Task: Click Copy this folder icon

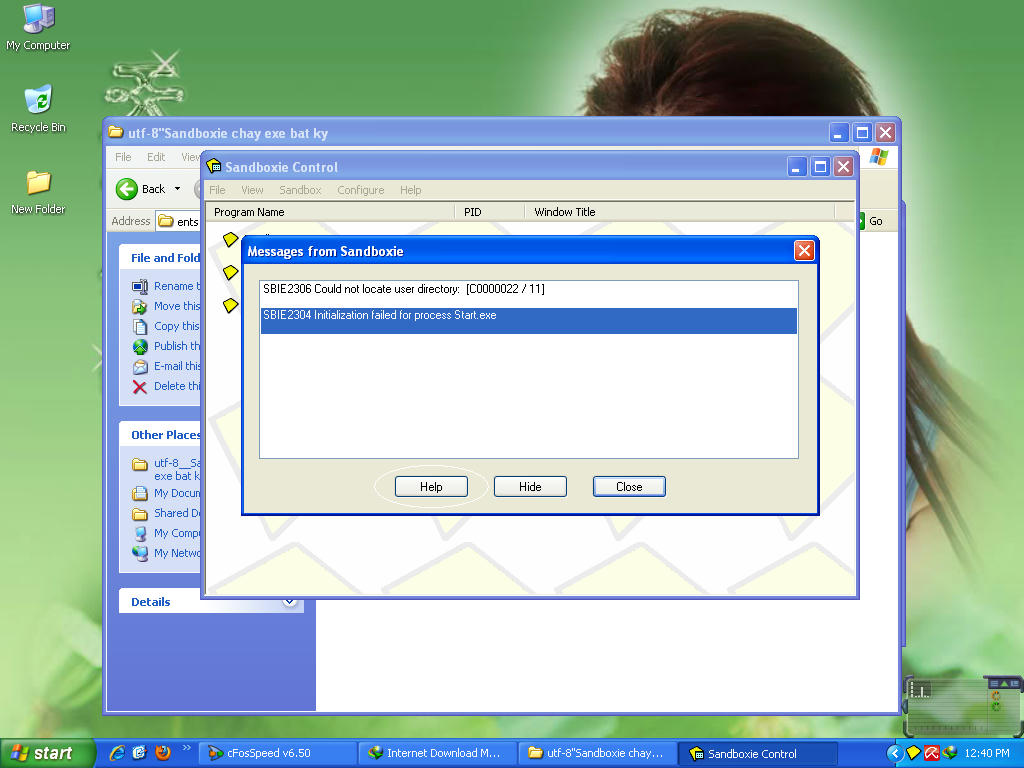Action: (140, 327)
